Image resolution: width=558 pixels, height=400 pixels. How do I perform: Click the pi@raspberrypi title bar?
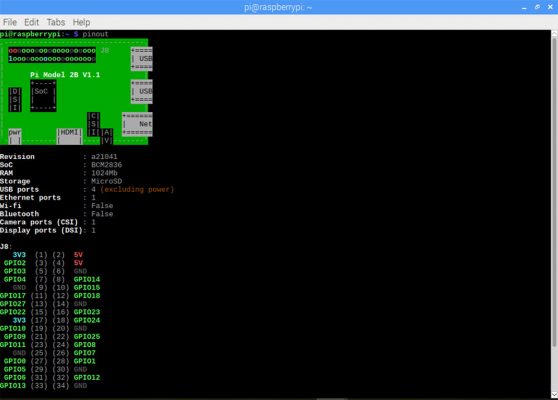point(278,7)
